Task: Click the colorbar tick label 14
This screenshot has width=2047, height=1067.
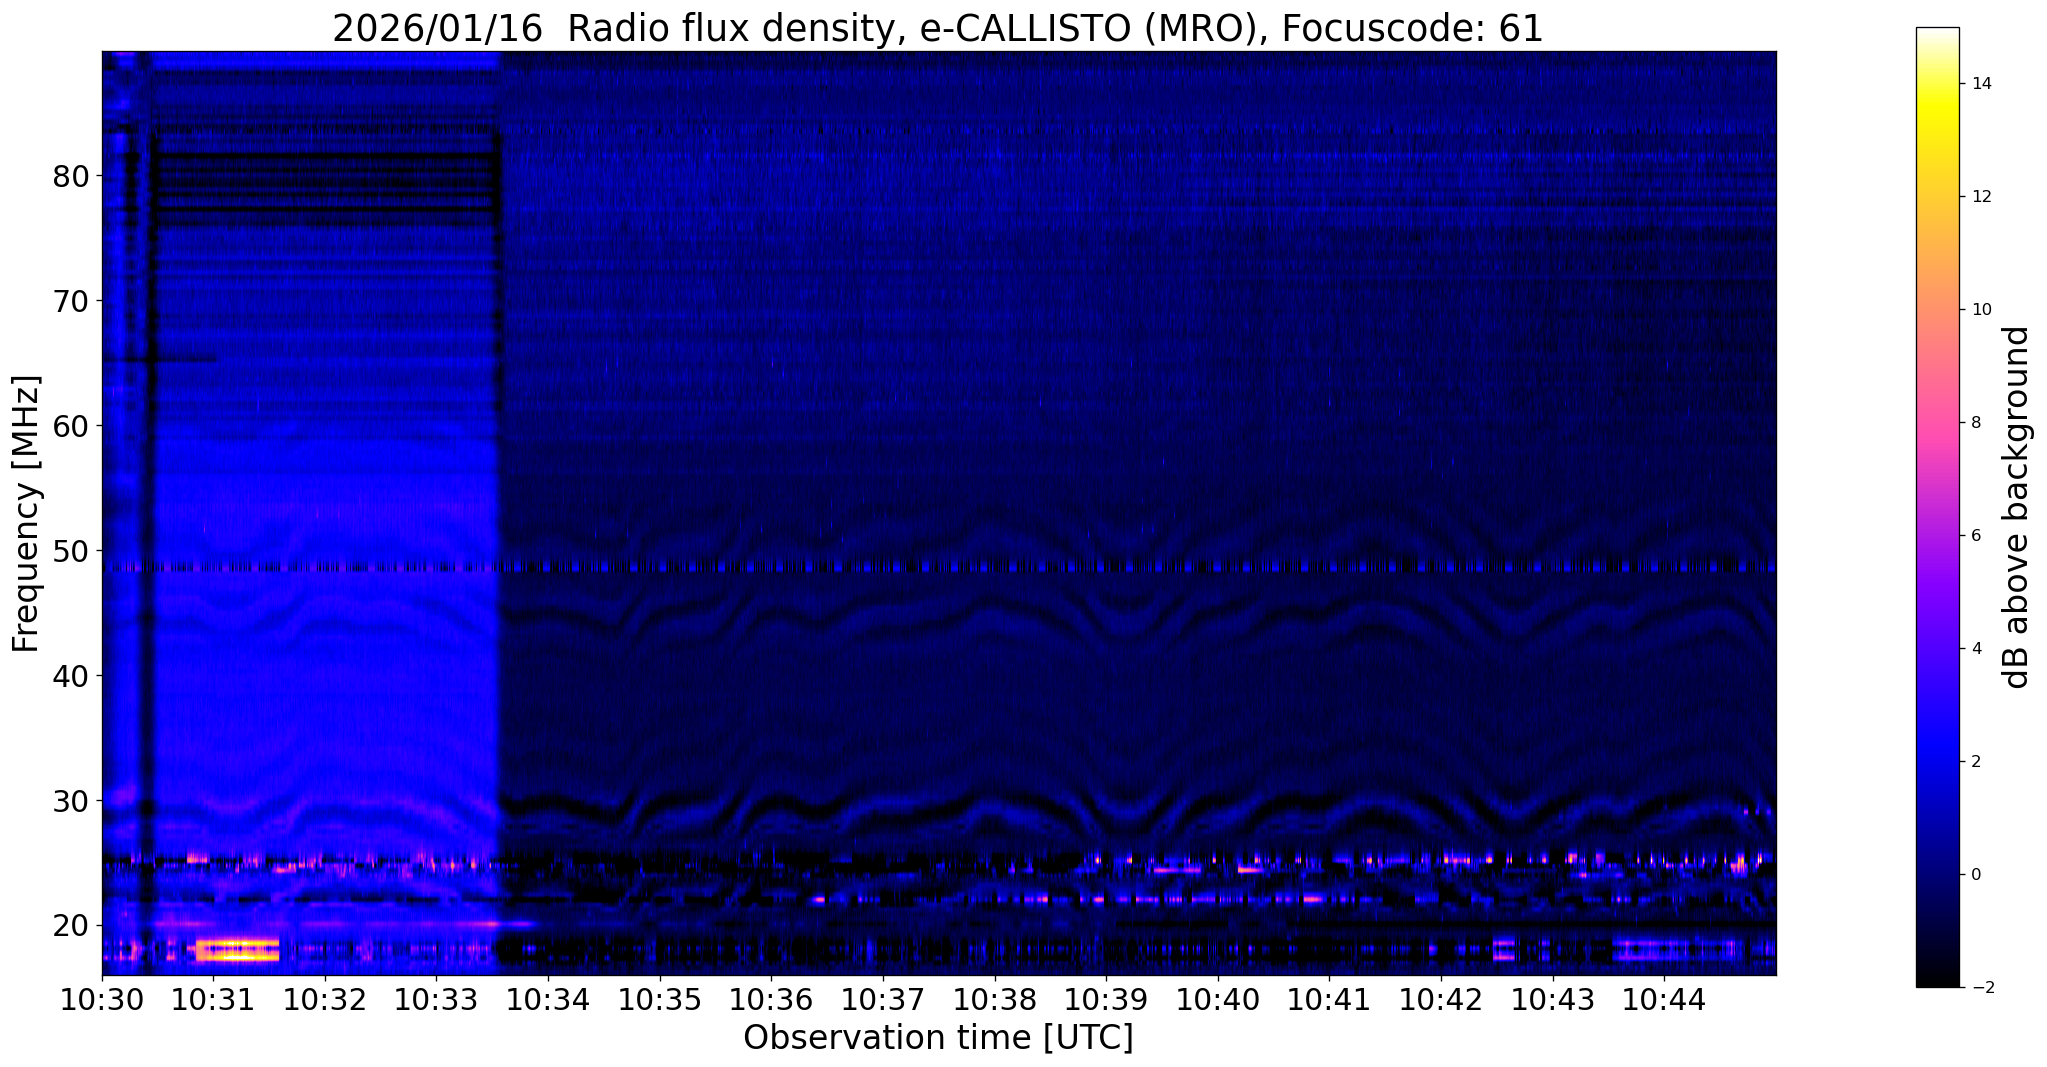Action: pyautogui.click(x=1980, y=84)
